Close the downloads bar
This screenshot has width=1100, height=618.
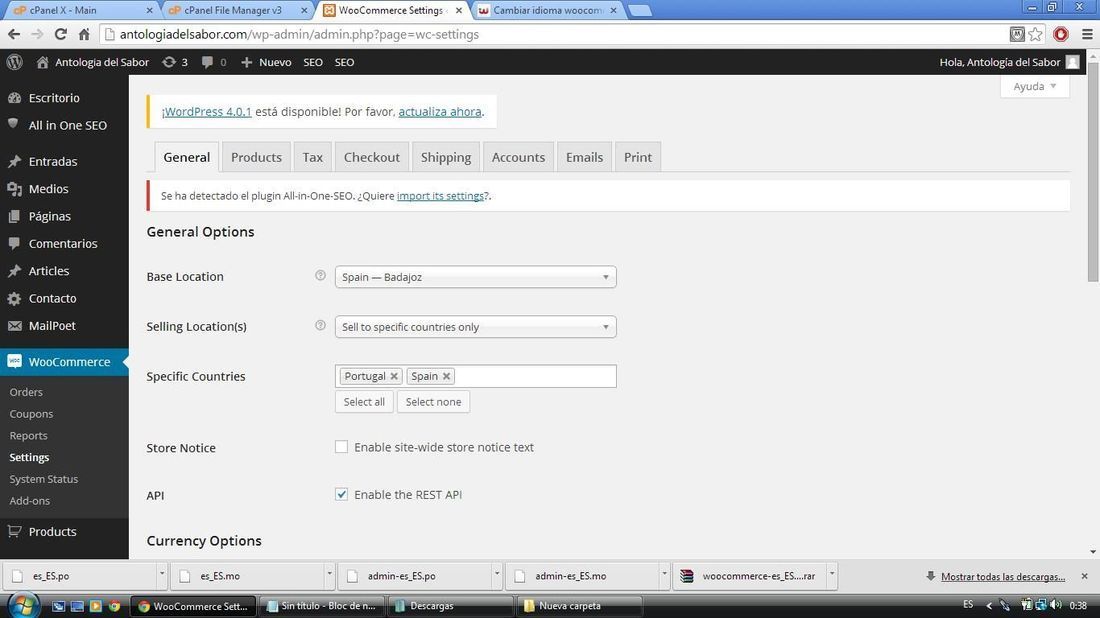coord(1084,576)
